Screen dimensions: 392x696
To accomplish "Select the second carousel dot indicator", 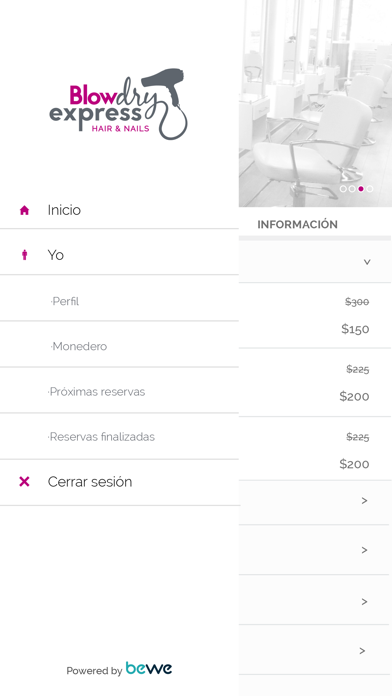I will pos(352,189).
